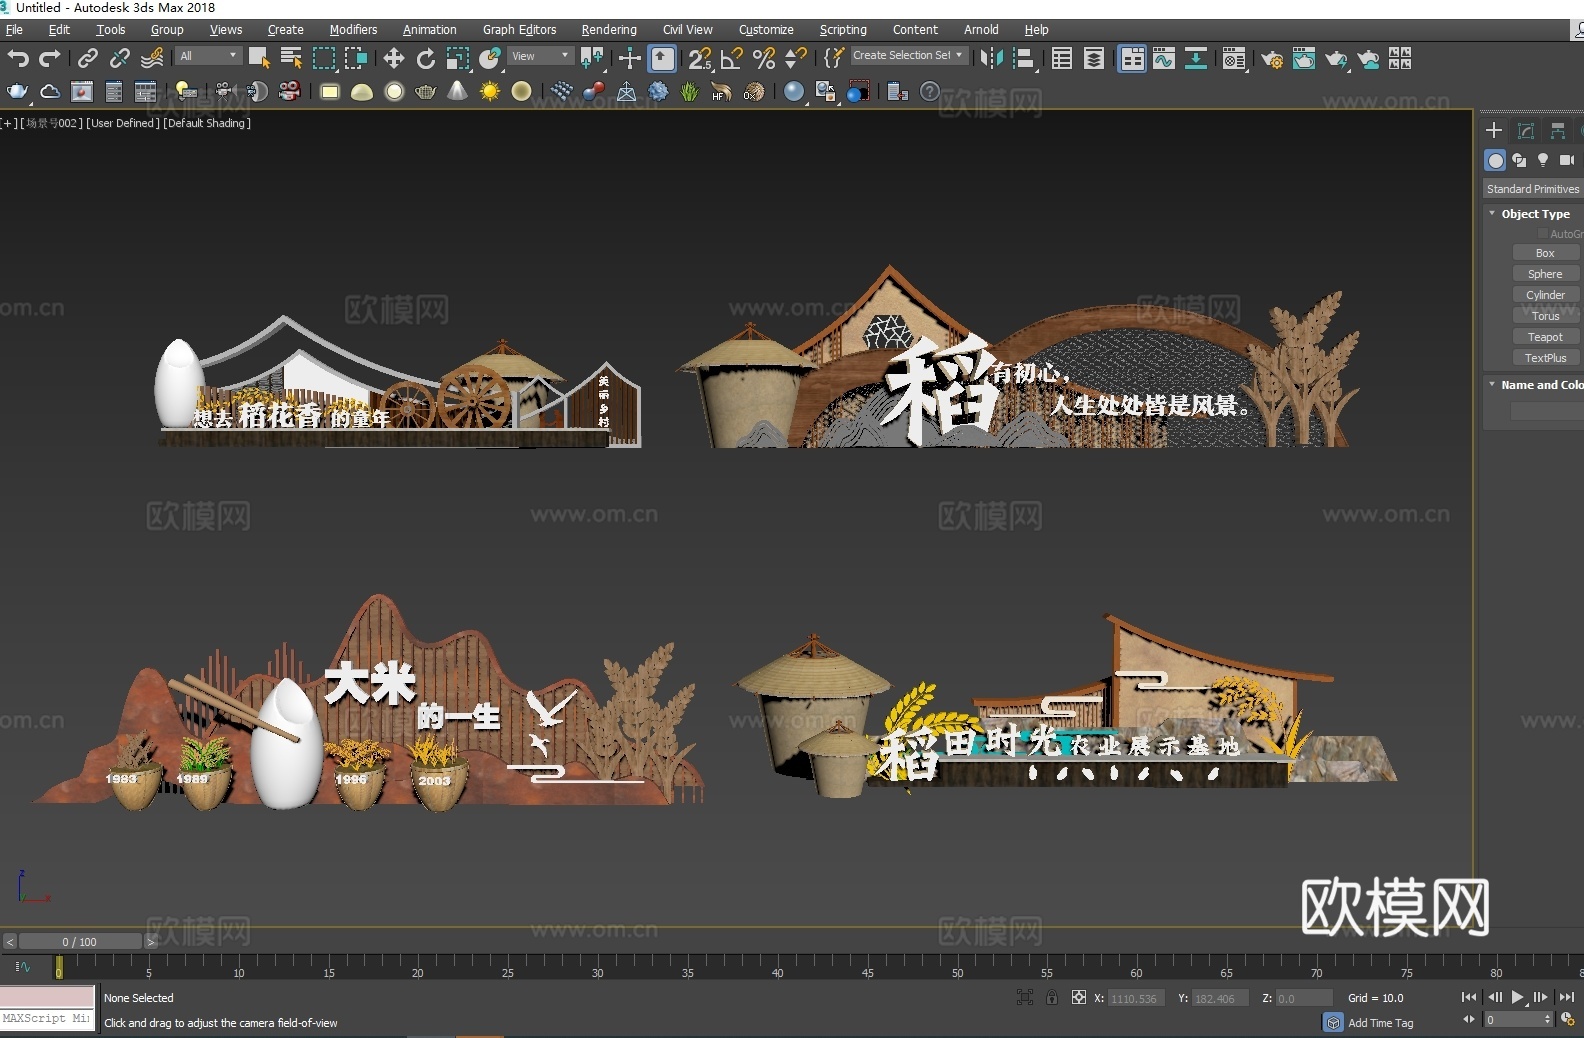Select the Lights category icon
Image resolution: width=1584 pixels, height=1038 pixels.
(1543, 160)
